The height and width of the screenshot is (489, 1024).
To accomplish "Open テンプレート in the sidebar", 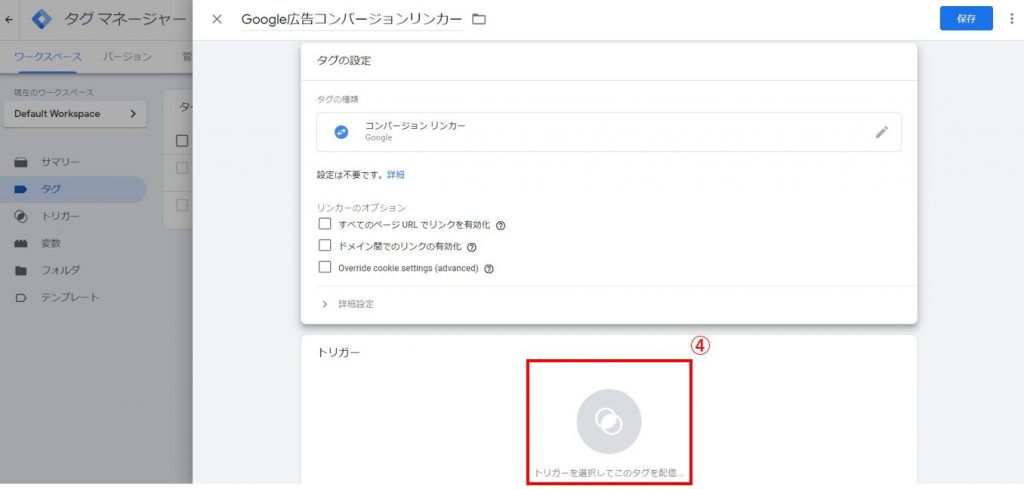I will point(73,297).
